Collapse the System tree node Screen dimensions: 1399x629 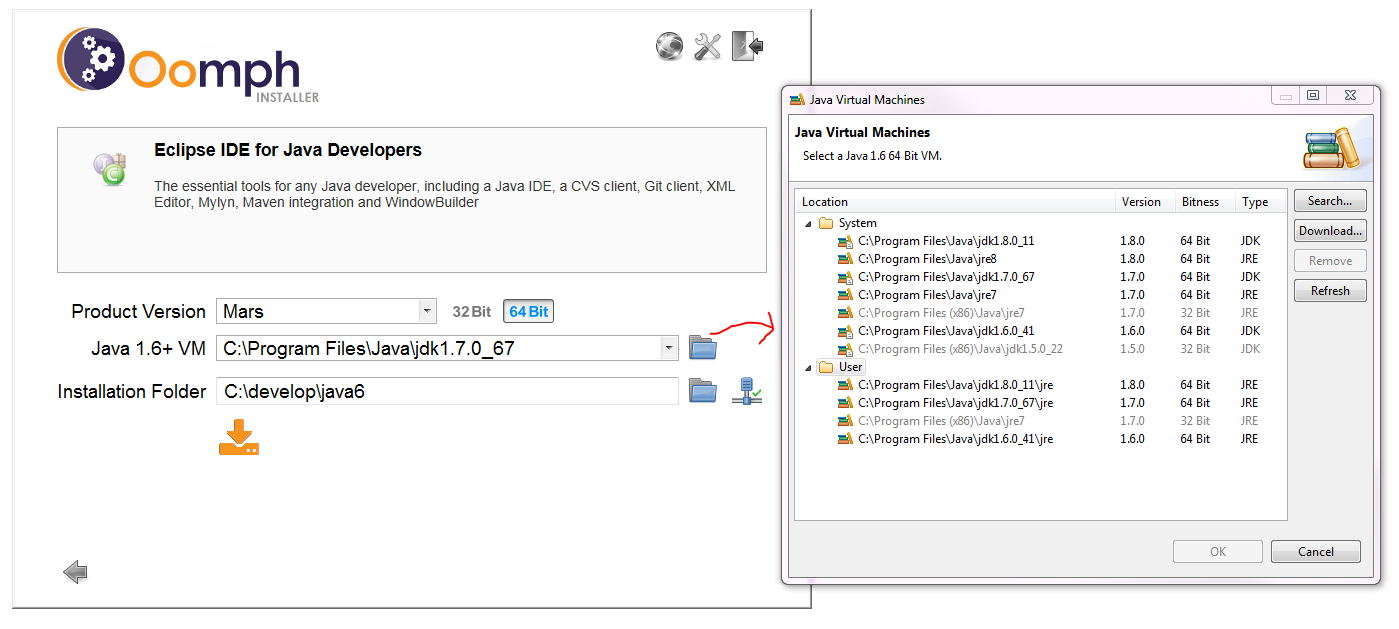click(808, 224)
